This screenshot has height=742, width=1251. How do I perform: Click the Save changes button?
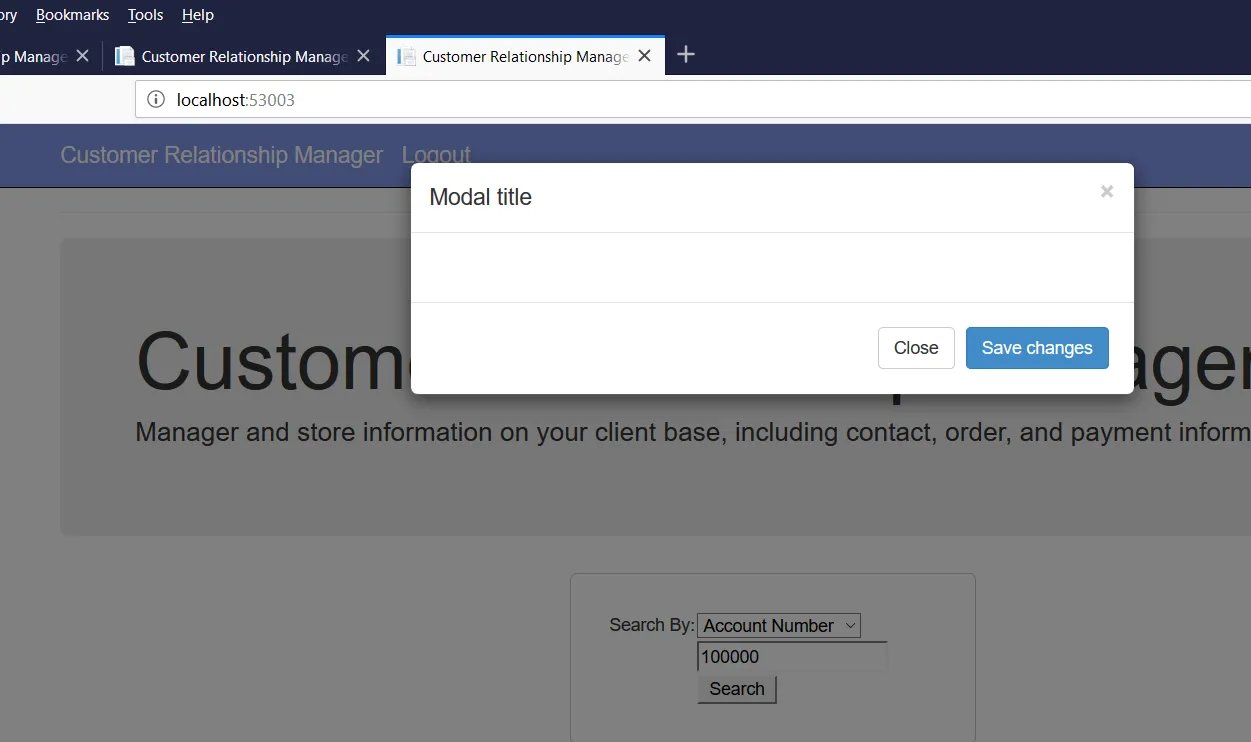point(1037,348)
